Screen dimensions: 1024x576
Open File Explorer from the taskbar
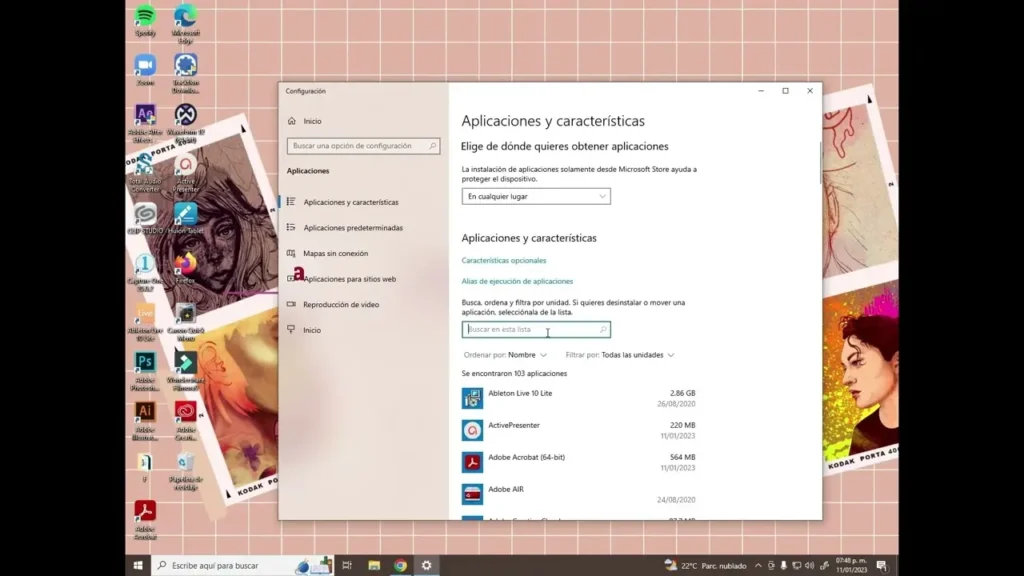point(374,565)
